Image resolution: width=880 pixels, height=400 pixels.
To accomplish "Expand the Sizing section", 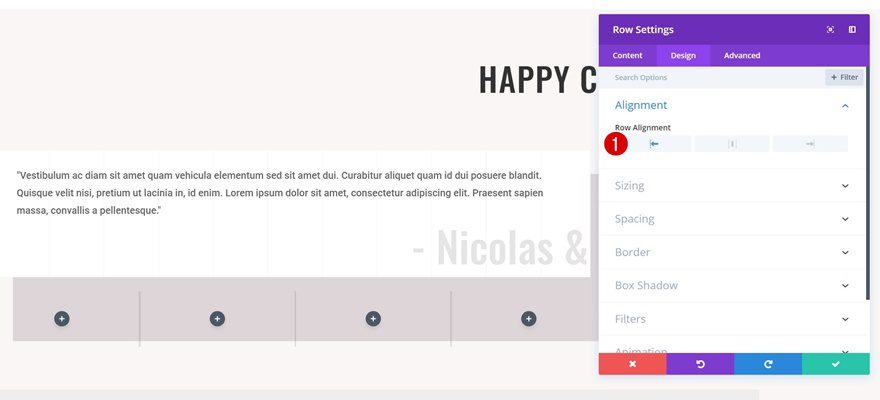I will pyautogui.click(x=732, y=186).
